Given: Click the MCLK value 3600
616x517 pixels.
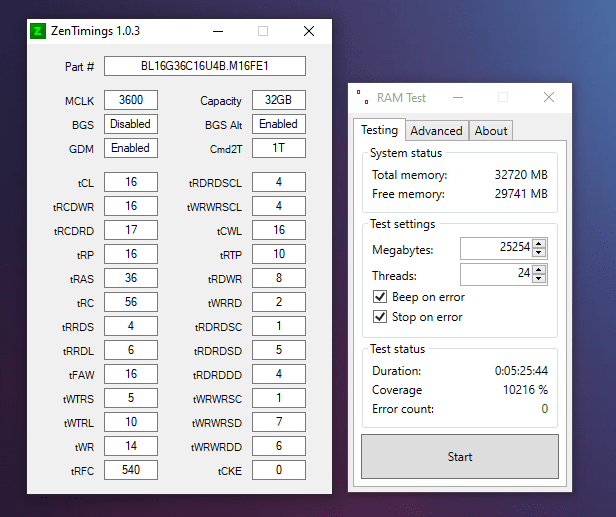Looking at the screenshot, I should pos(131,100).
